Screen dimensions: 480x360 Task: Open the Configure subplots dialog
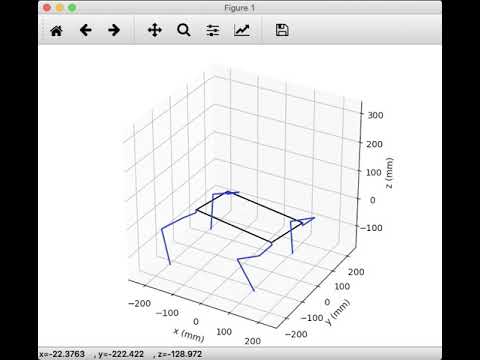click(213, 31)
